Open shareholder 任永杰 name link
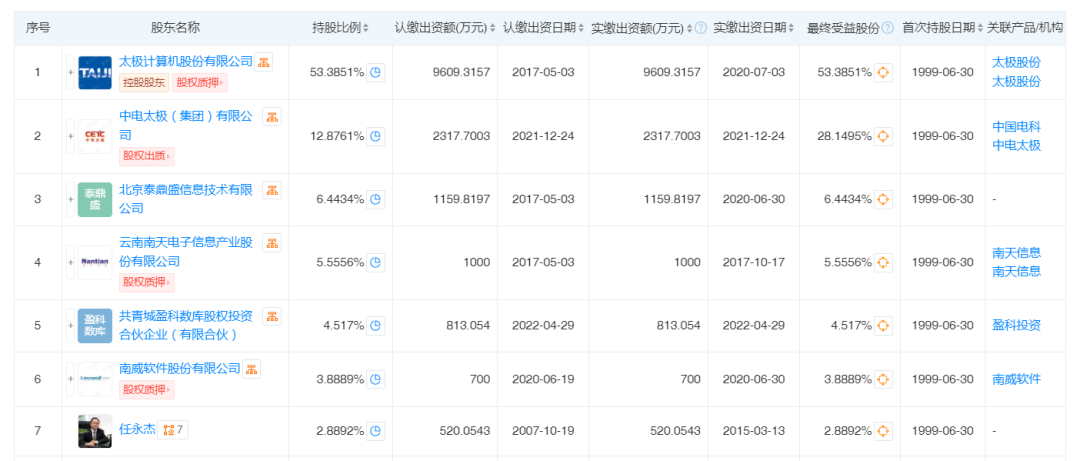The height and width of the screenshot is (461, 1080). pyautogui.click(x=137, y=431)
